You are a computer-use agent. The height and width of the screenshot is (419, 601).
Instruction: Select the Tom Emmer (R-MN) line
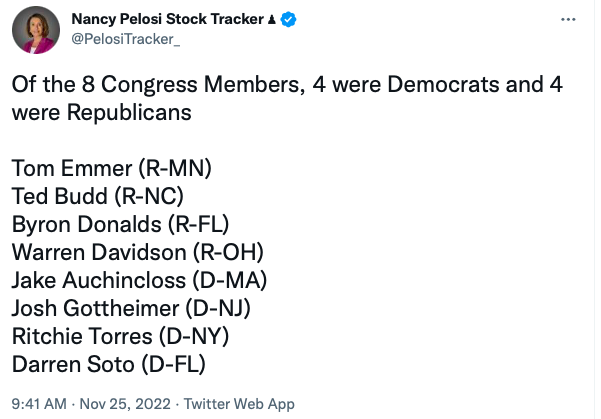[x=112, y=167]
